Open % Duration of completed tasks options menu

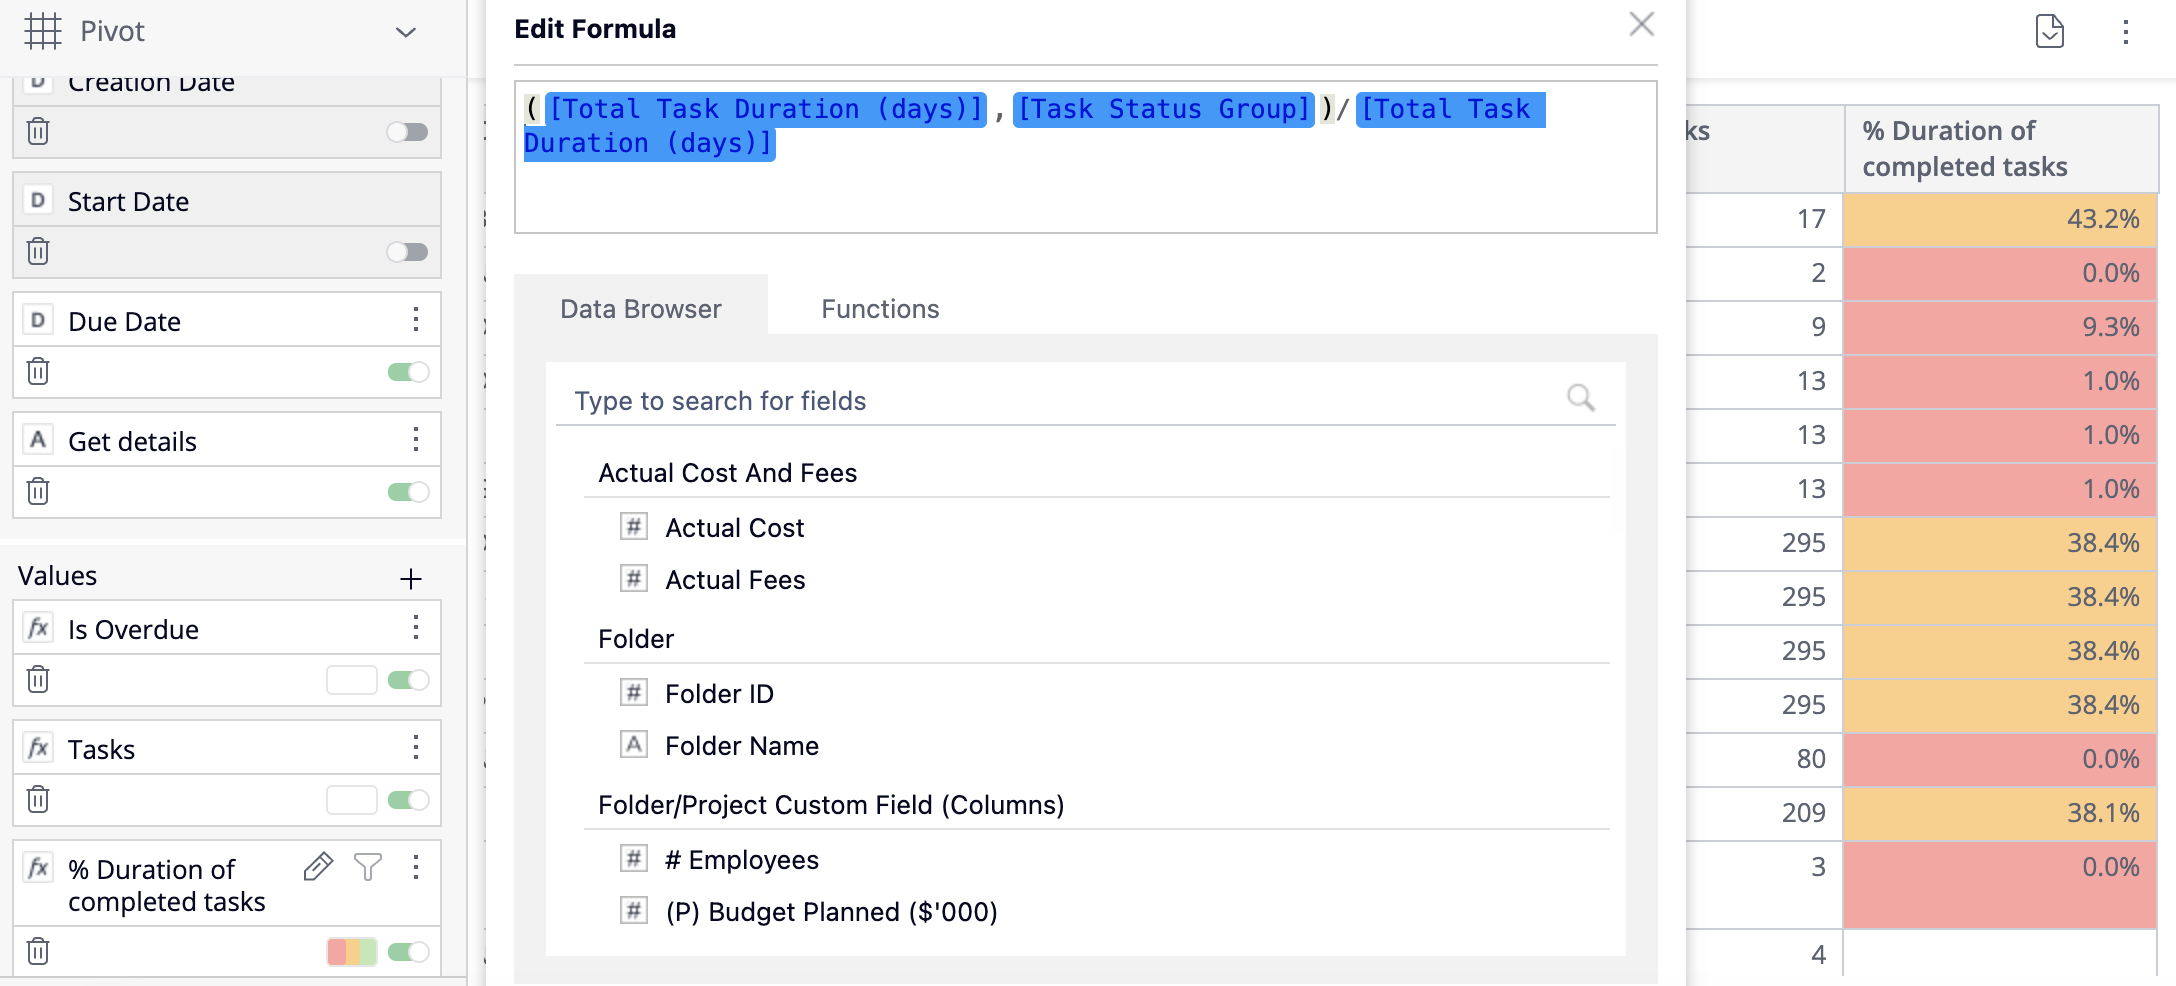point(416,867)
